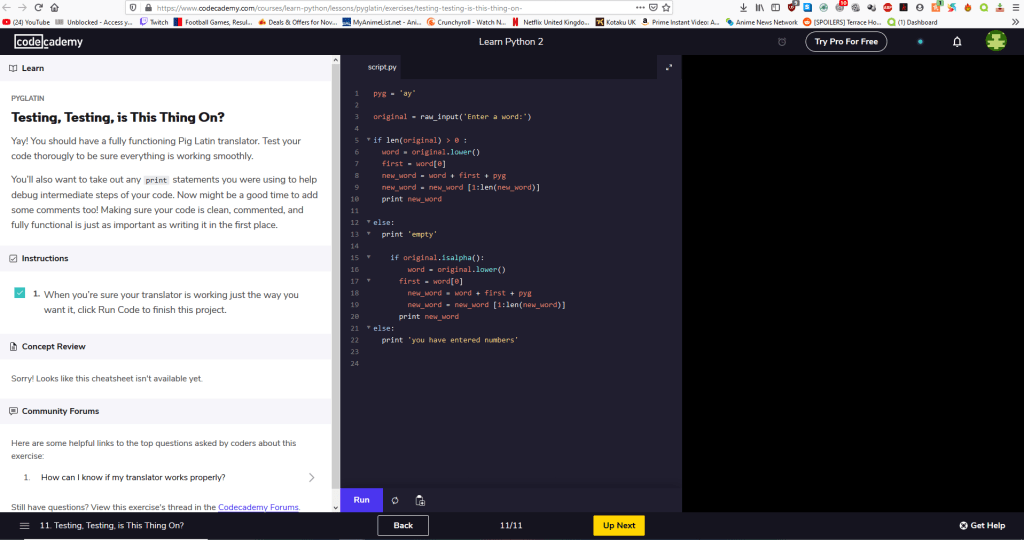Click the Run button
The width and height of the screenshot is (1024, 540).
361,500
